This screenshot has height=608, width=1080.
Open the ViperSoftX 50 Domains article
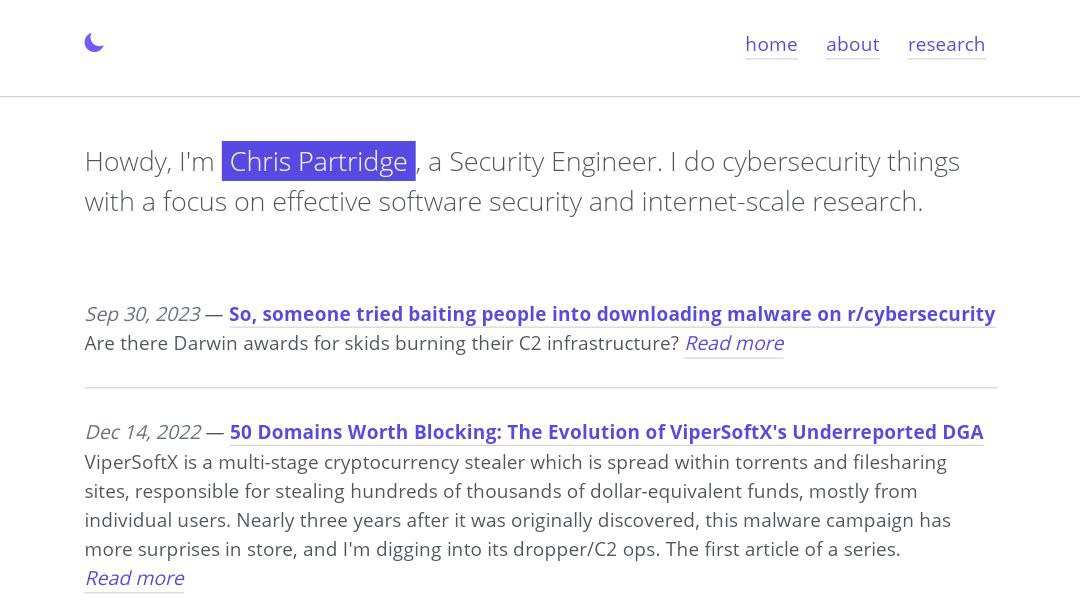(606, 432)
